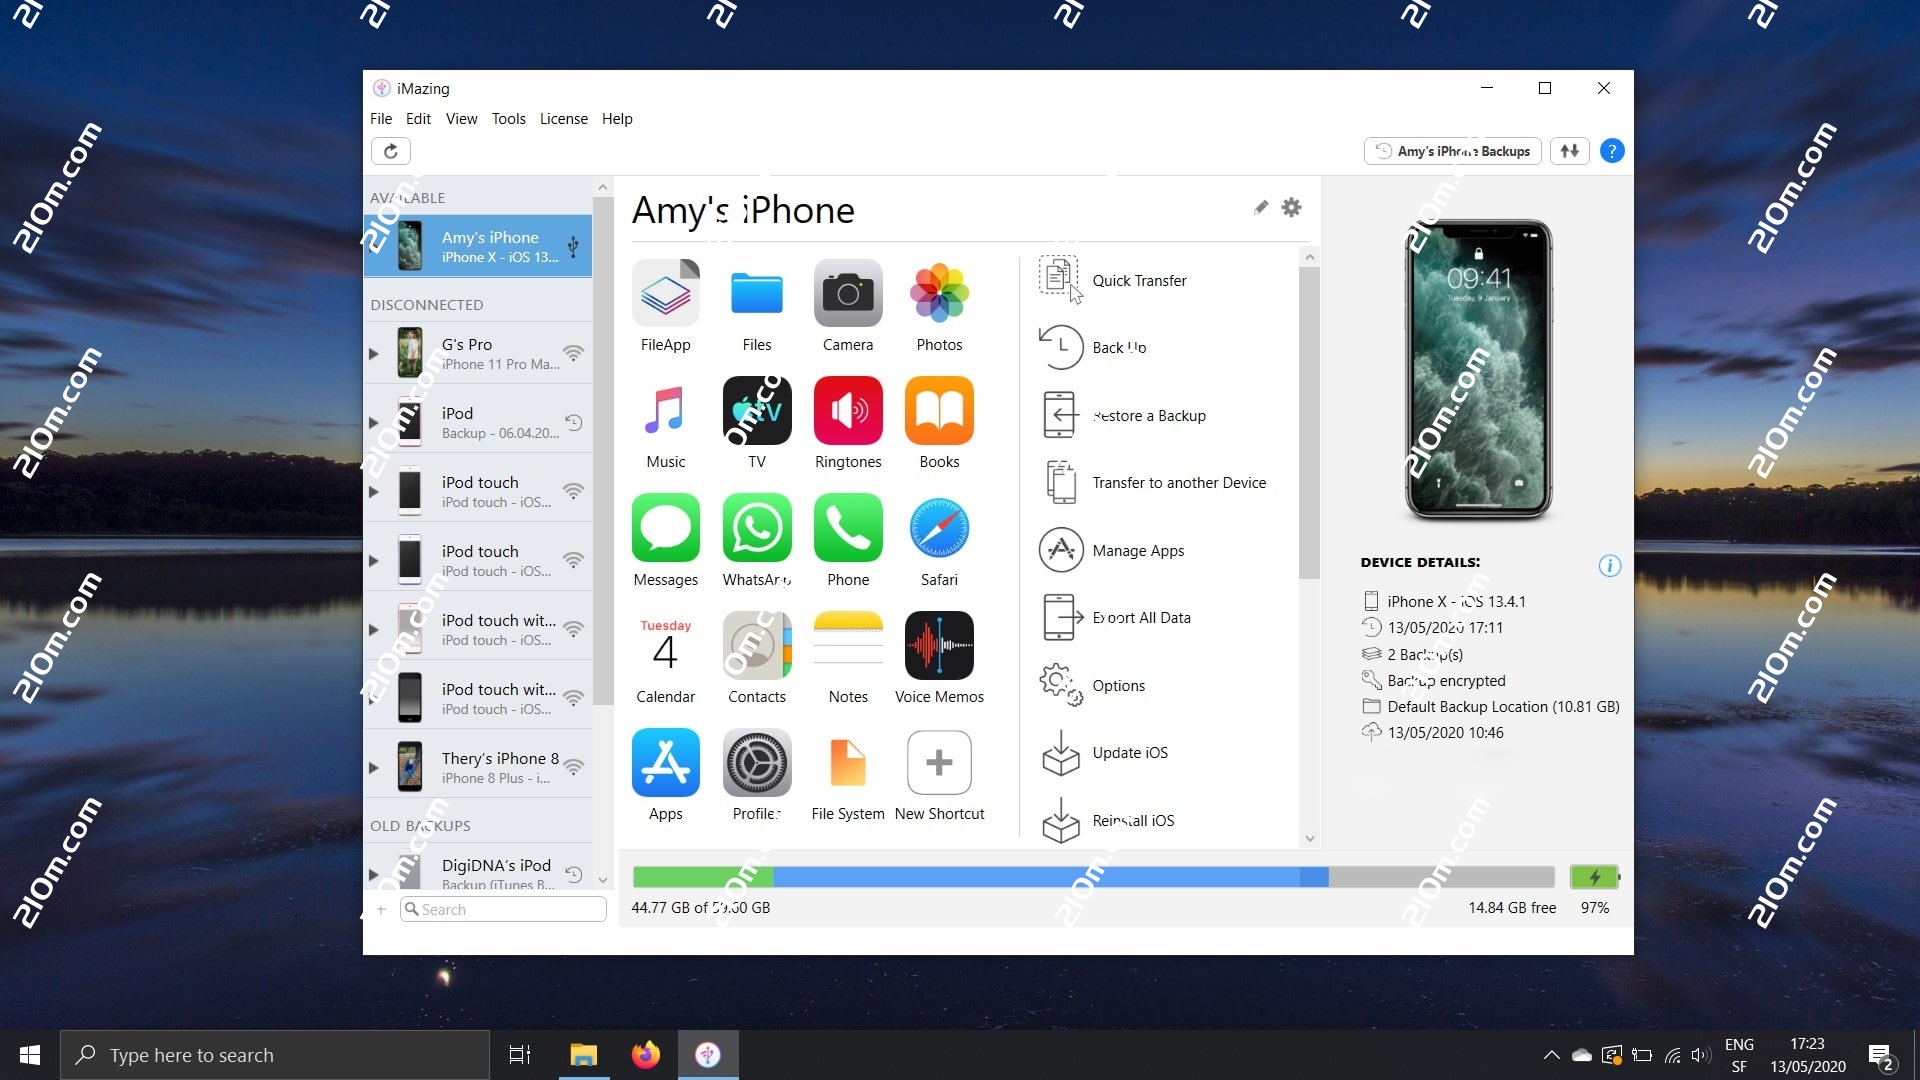Screen dimensions: 1920x1080
Task: Expand Thery's iPhone 8 in sidebar
Action: tap(374, 766)
